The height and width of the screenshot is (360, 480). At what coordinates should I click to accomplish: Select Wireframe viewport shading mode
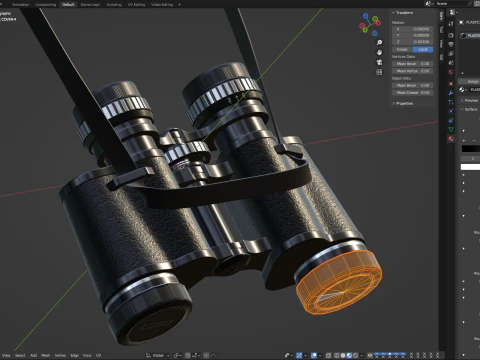click(x=336, y=355)
